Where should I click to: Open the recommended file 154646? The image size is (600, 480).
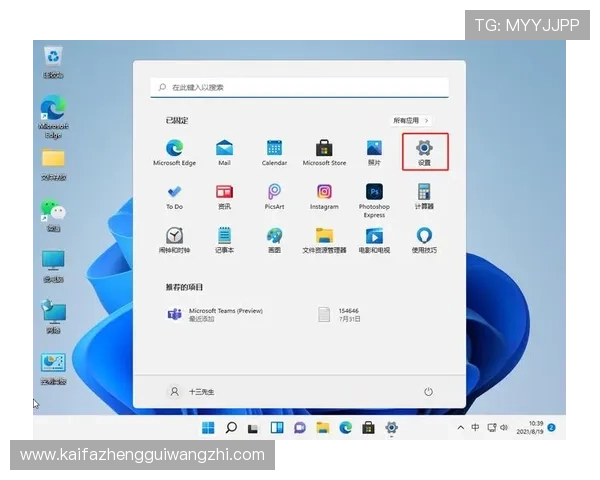[x=340, y=314]
